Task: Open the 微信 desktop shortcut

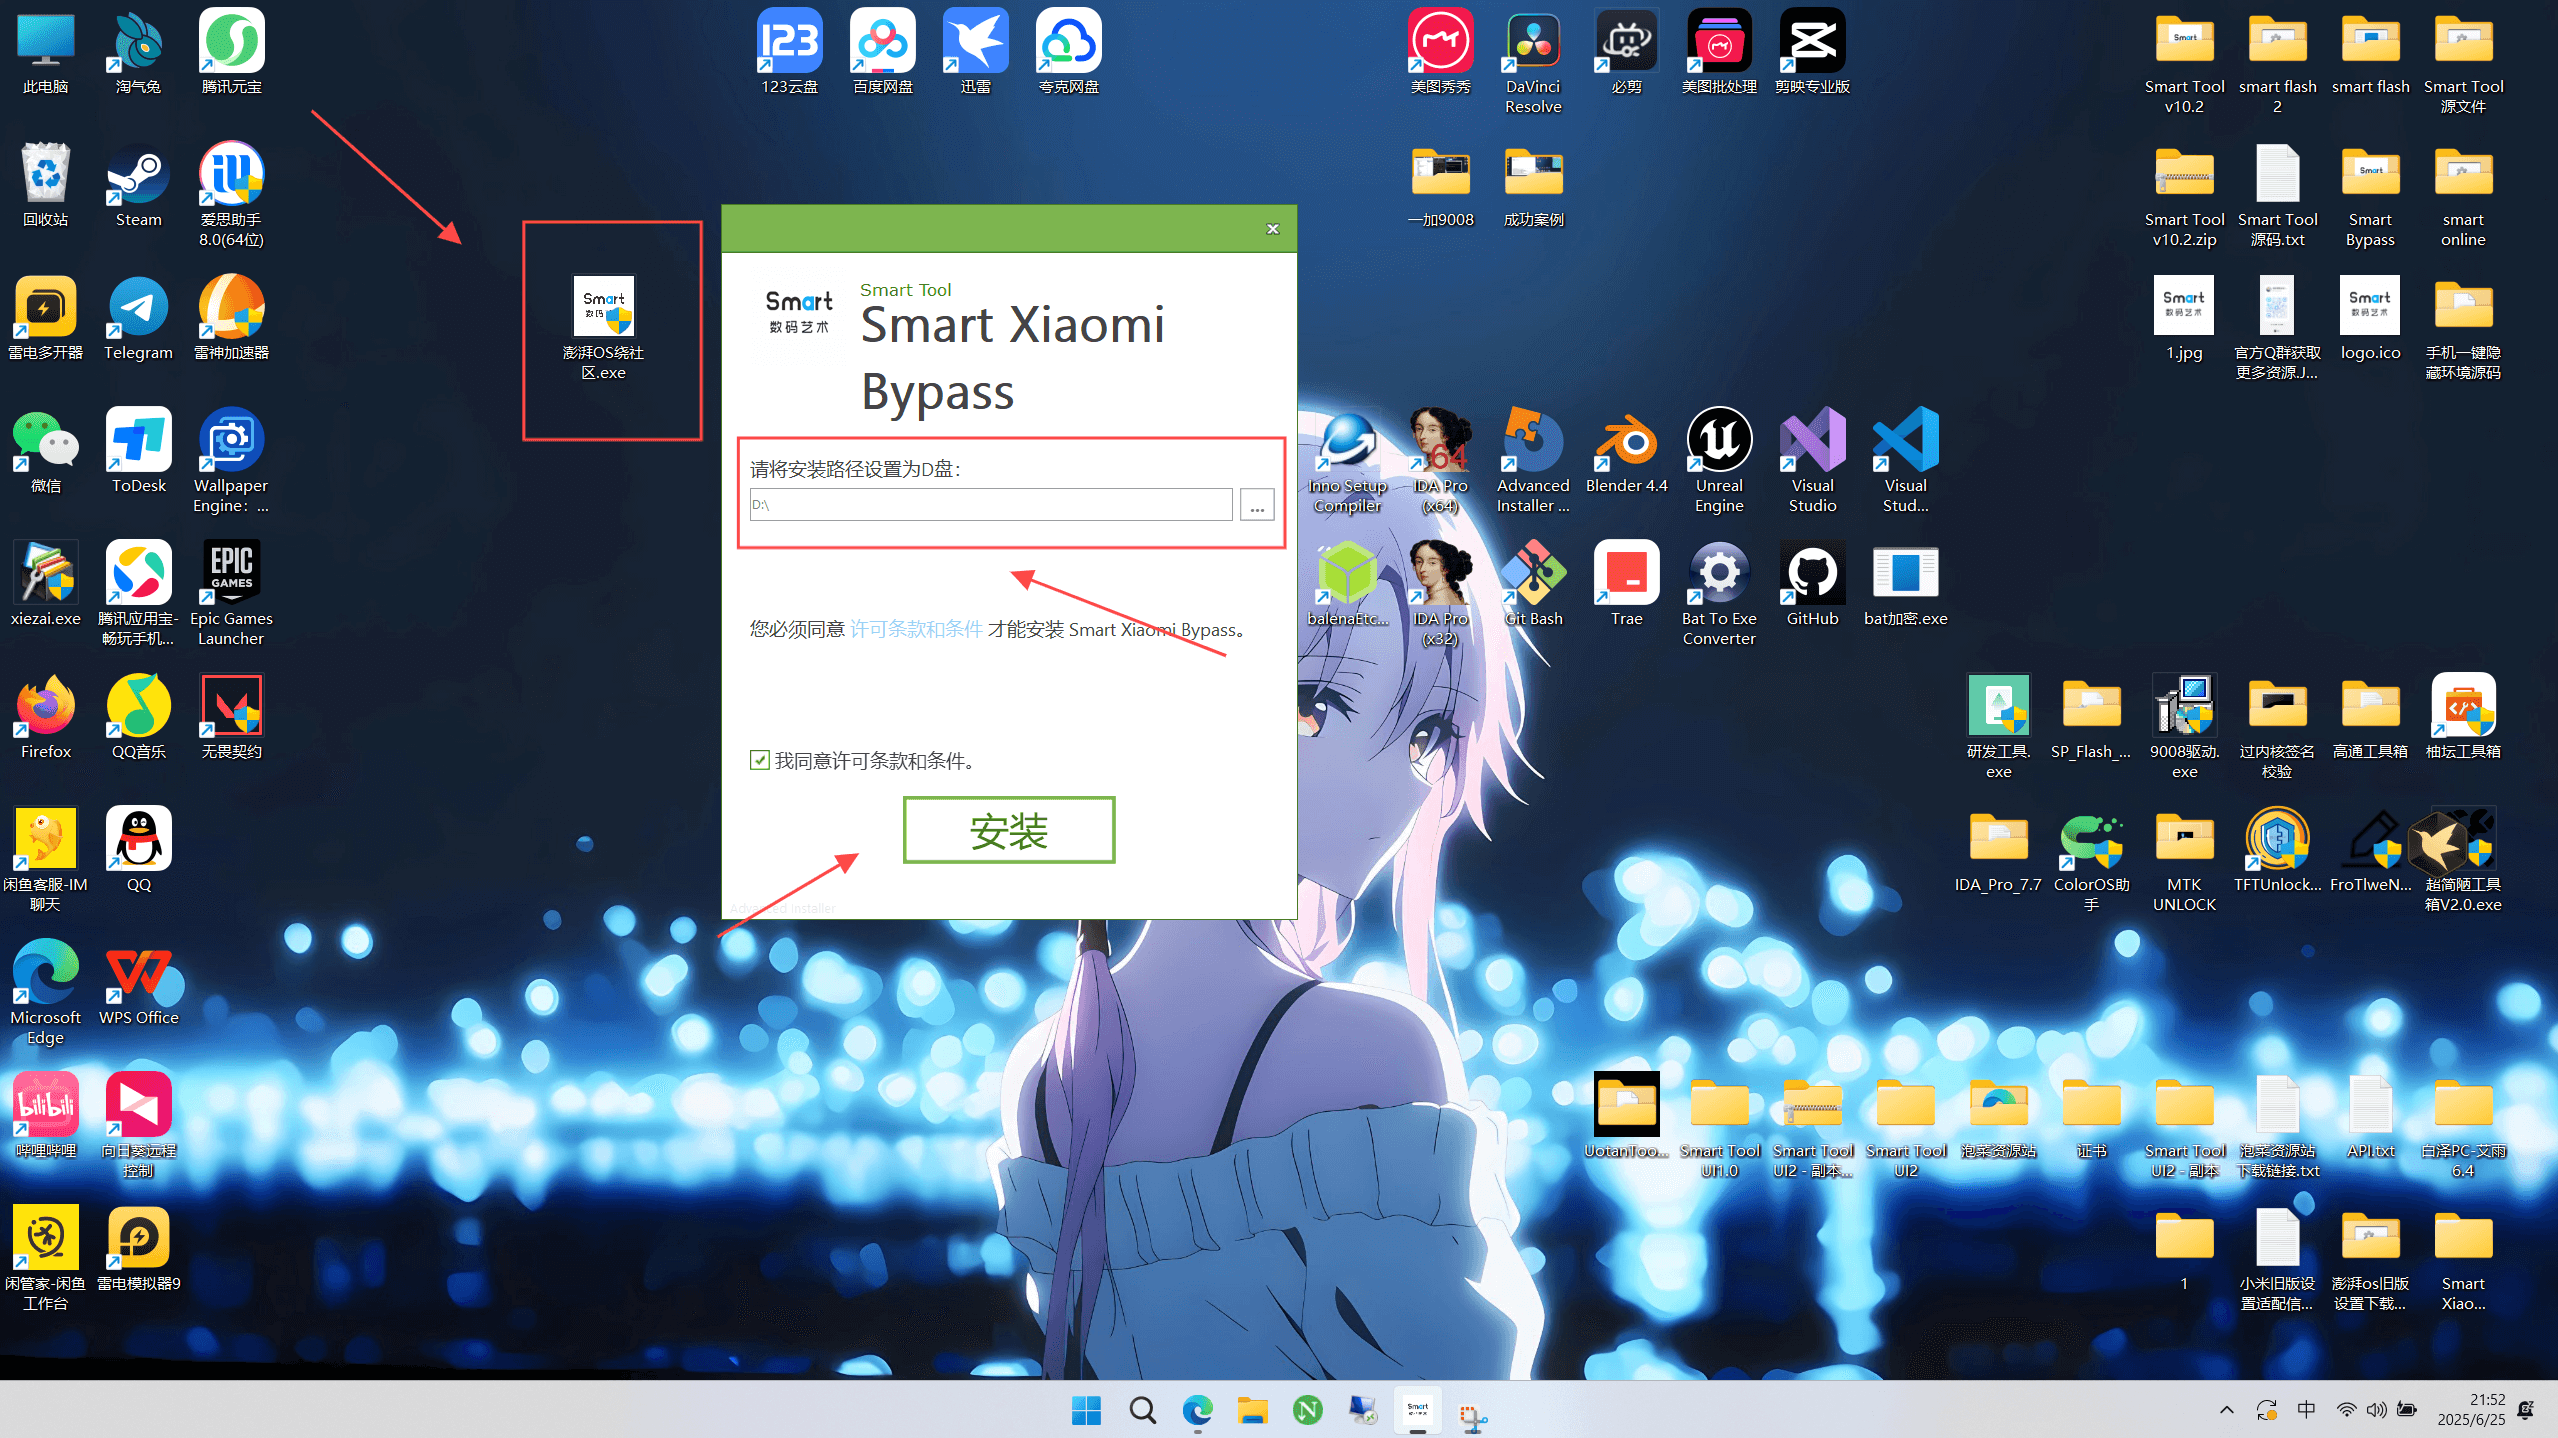Action: tap(45, 453)
